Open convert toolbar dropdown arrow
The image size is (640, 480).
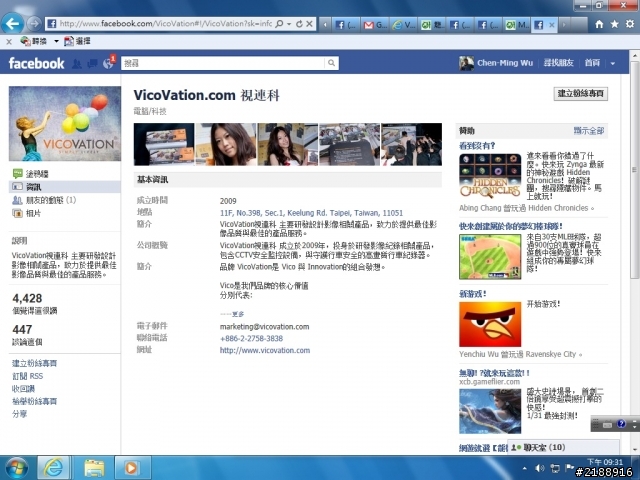pos(56,41)
